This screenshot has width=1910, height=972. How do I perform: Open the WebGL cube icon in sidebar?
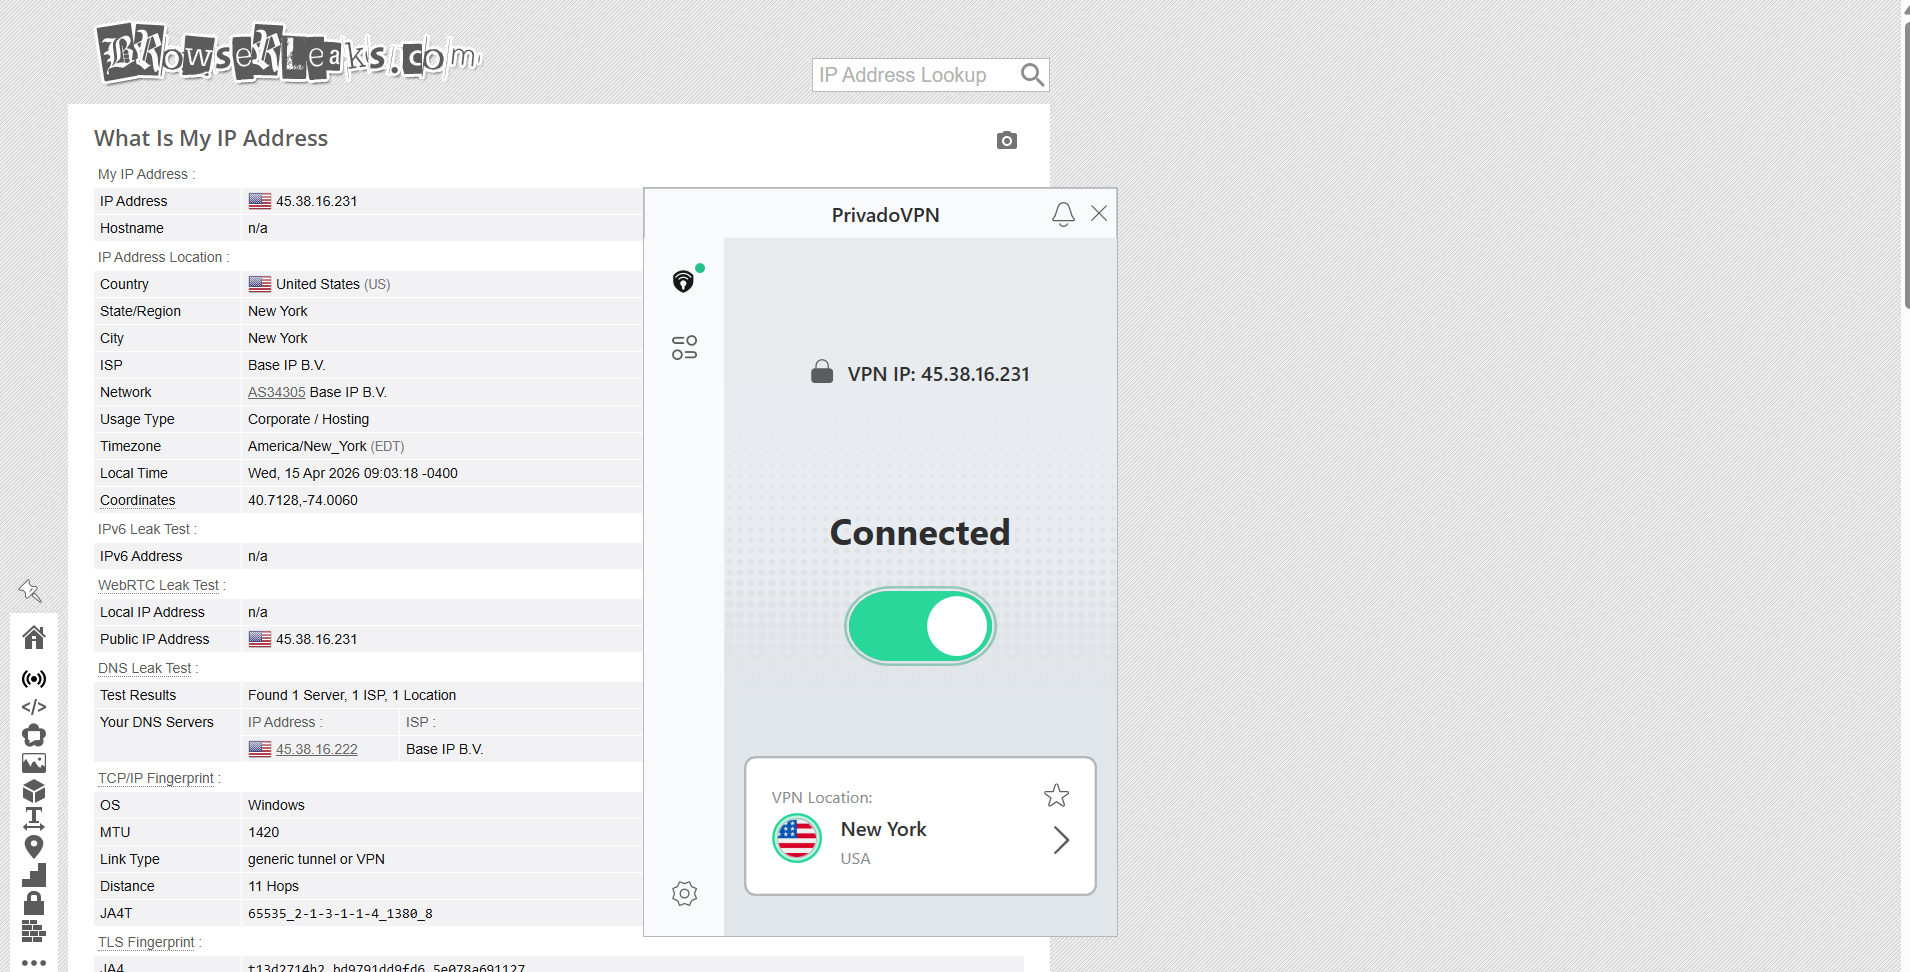pyautogui.click(x=34, y=791)
